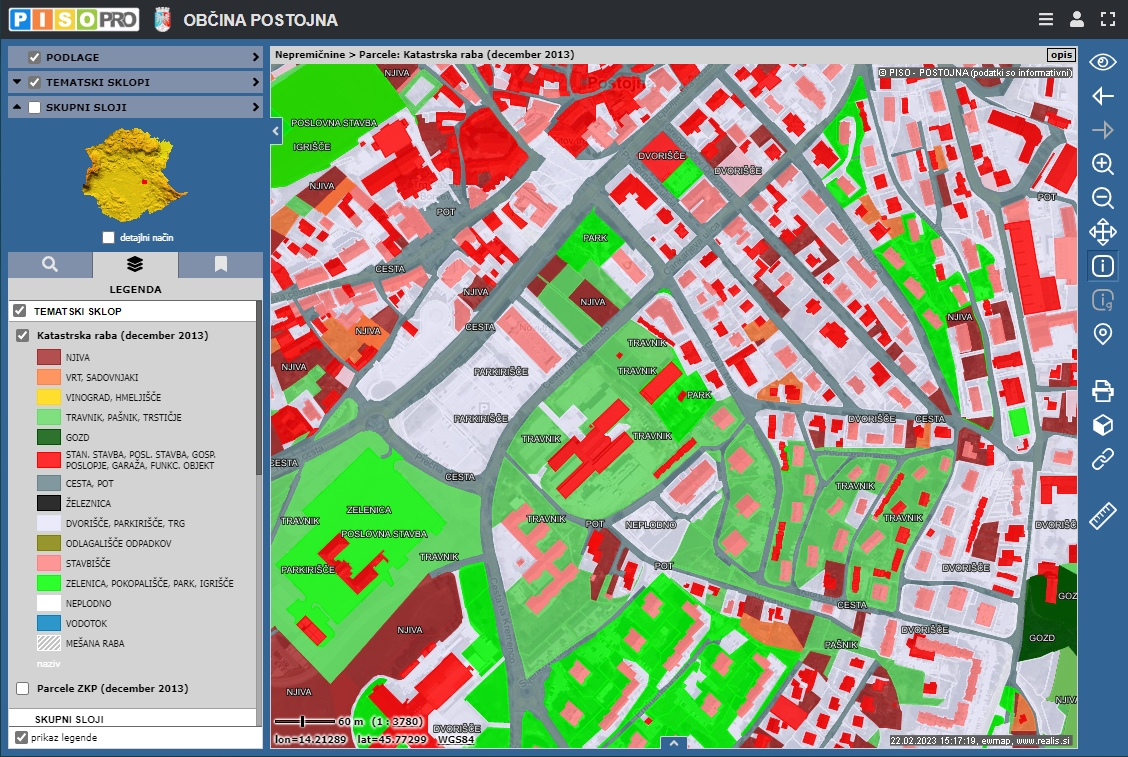Select the pan map arrows tool
1128x757 pixels.
(1102, 232)
